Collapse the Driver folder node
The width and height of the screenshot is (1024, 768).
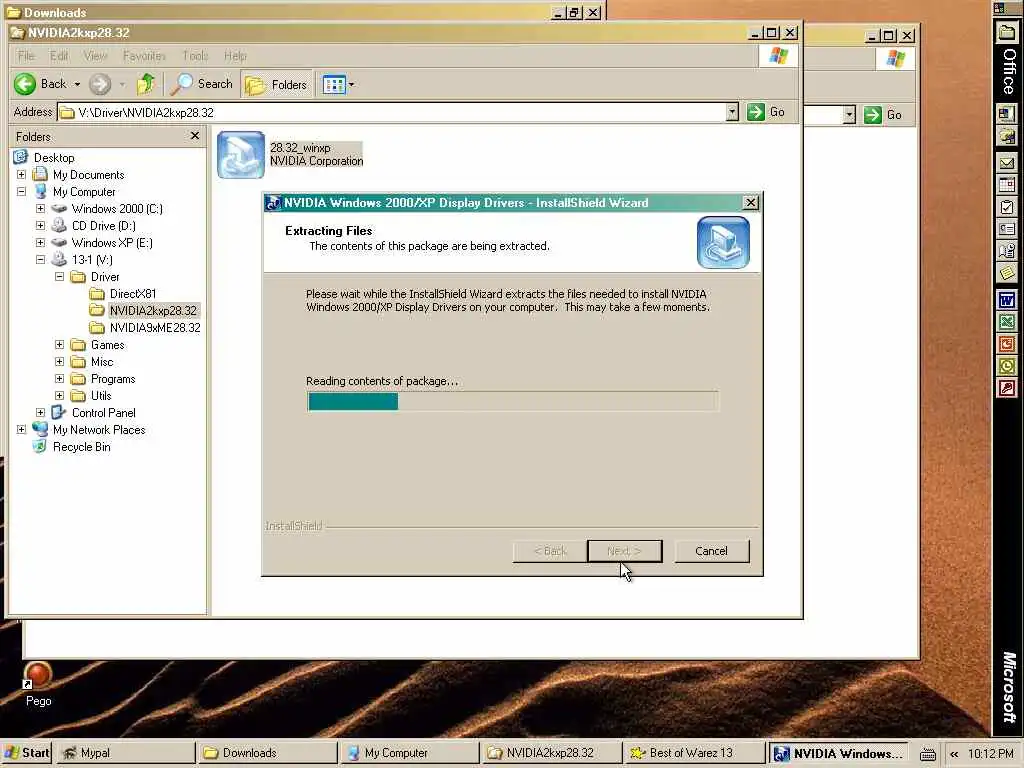[59, 276]
